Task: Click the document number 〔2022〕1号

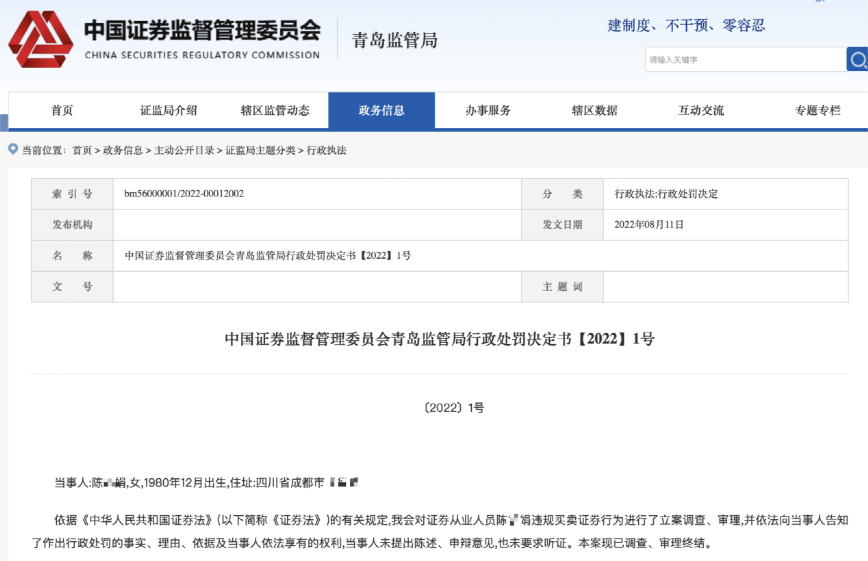Action: click(x=453, y=408)
